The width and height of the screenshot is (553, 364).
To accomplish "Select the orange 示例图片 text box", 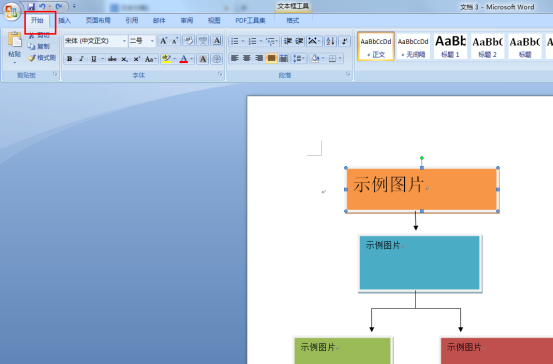I will 422,189.
